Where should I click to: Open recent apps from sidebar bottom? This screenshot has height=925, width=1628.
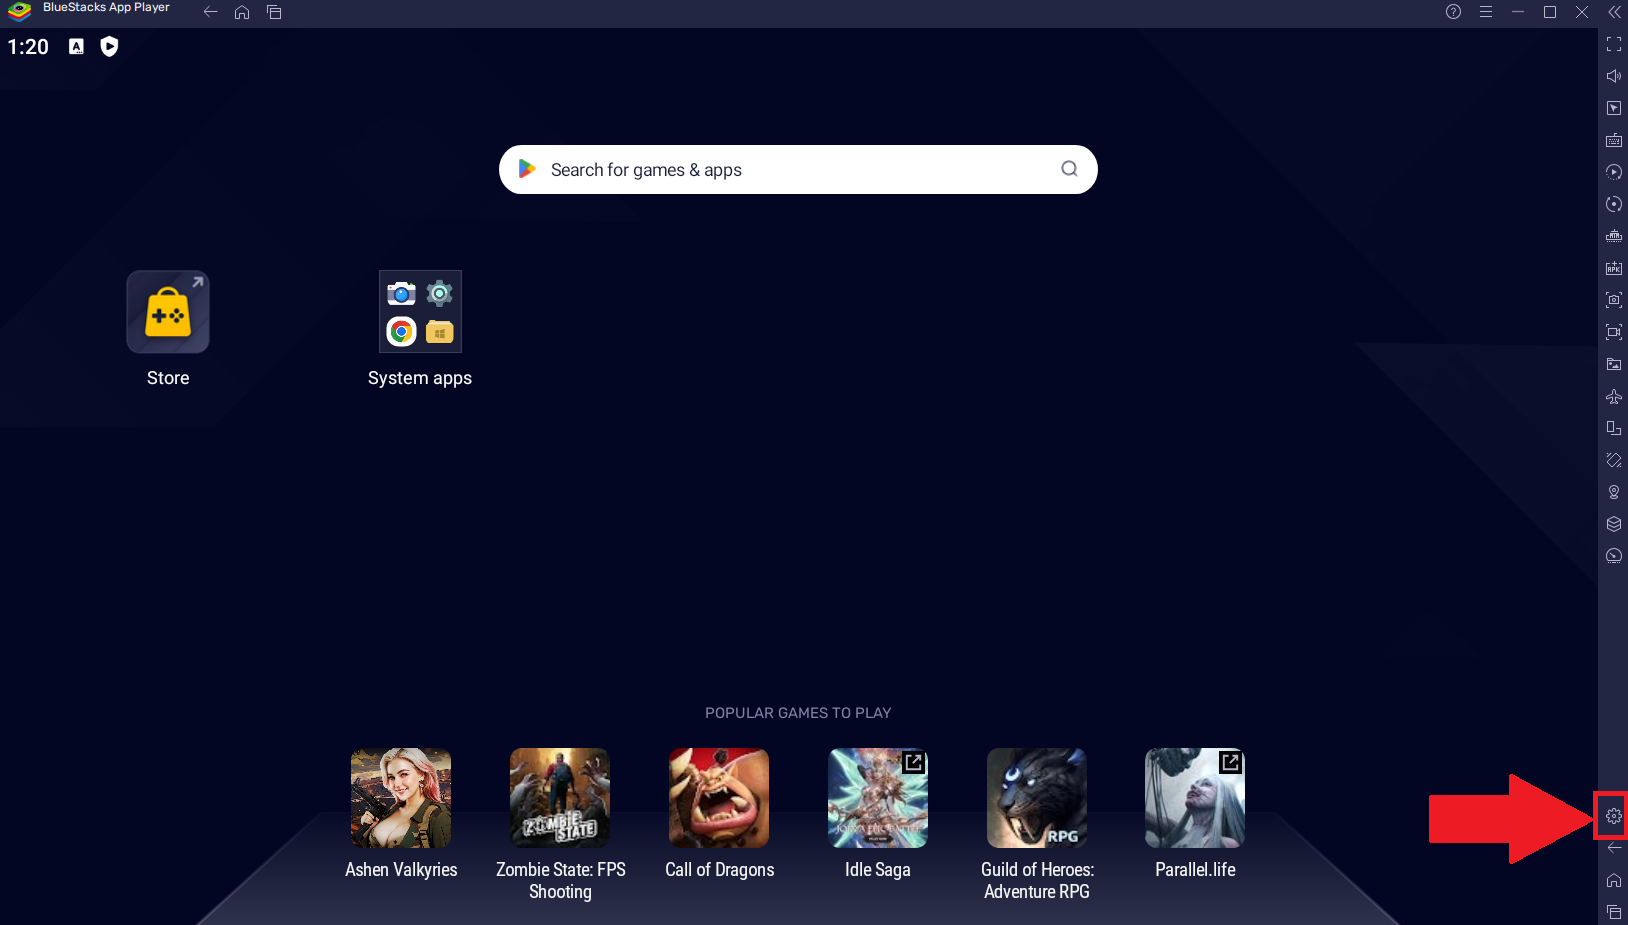[x=1613, y=912]
